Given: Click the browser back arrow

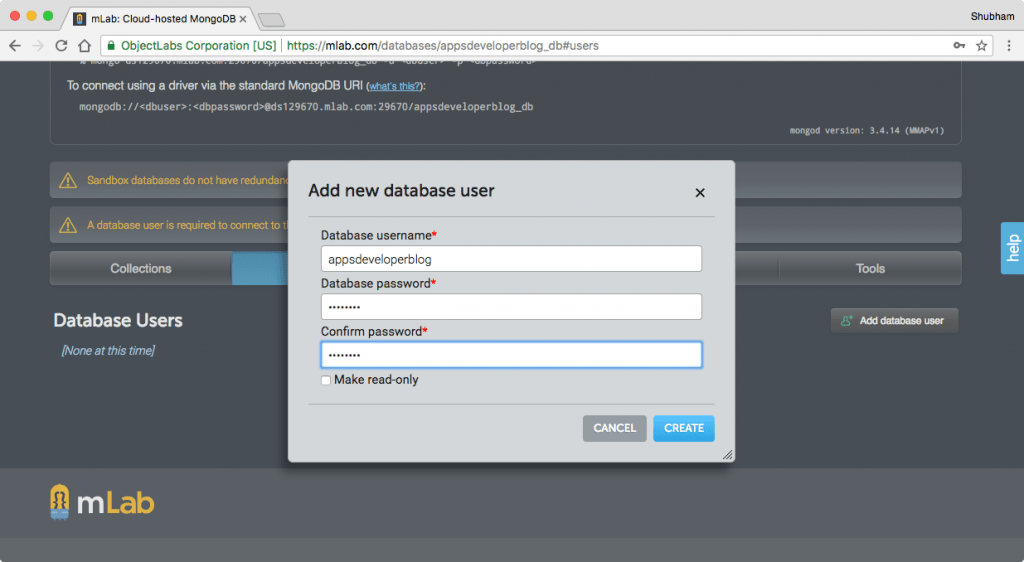Looking at the screenshot, I should (x=15, y=46).
